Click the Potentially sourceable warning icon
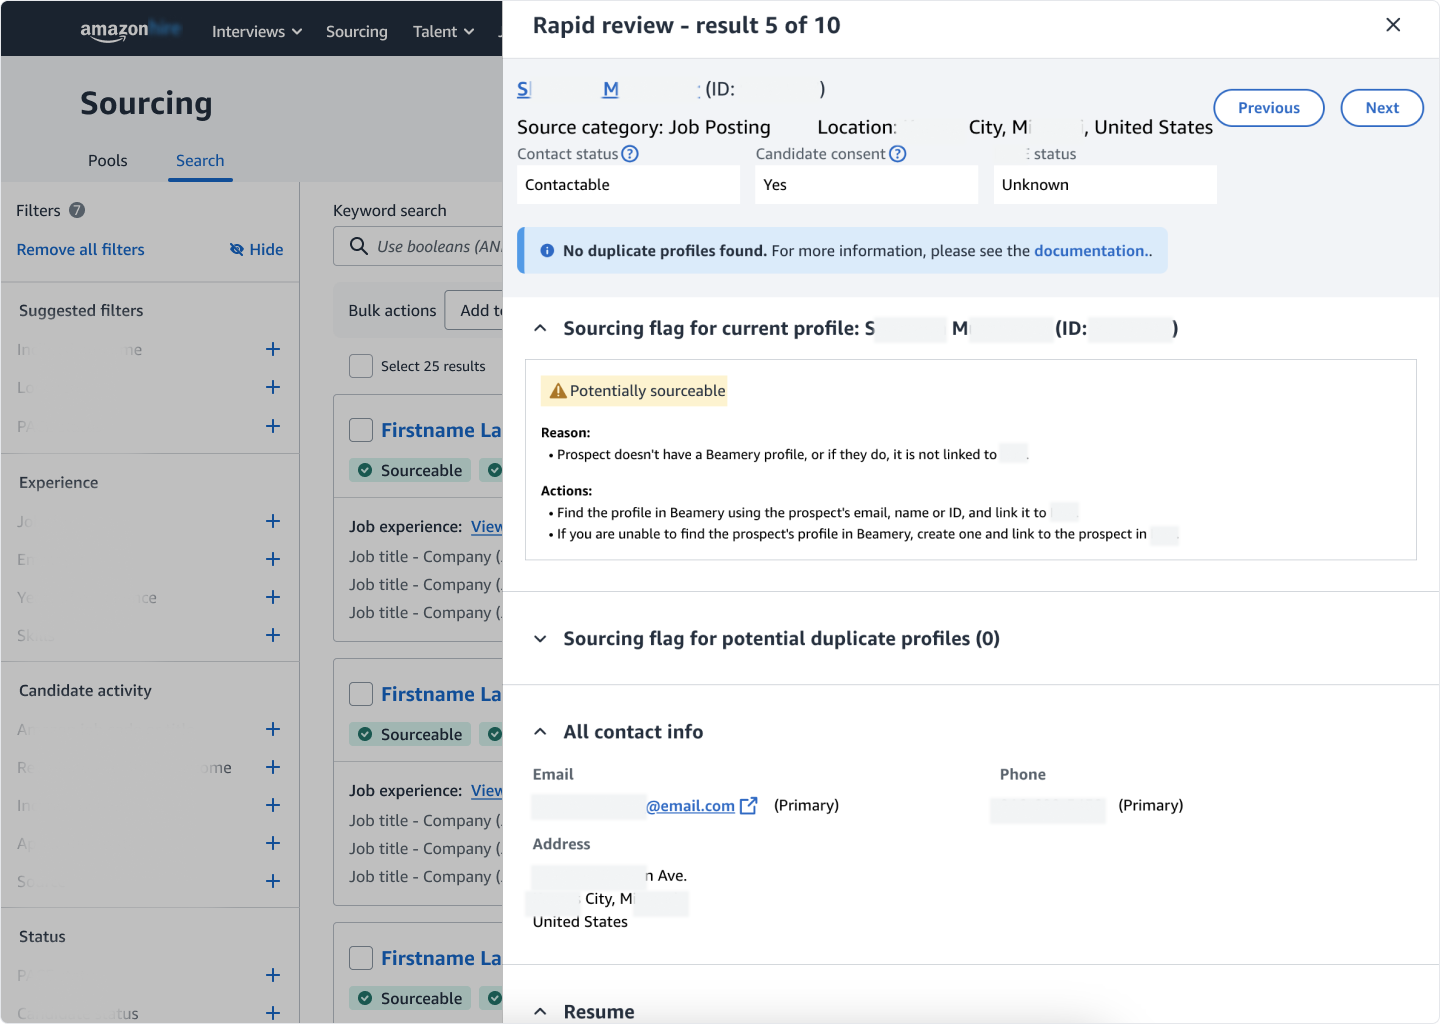1440x1024 pixels. click(x=558, y=391)
